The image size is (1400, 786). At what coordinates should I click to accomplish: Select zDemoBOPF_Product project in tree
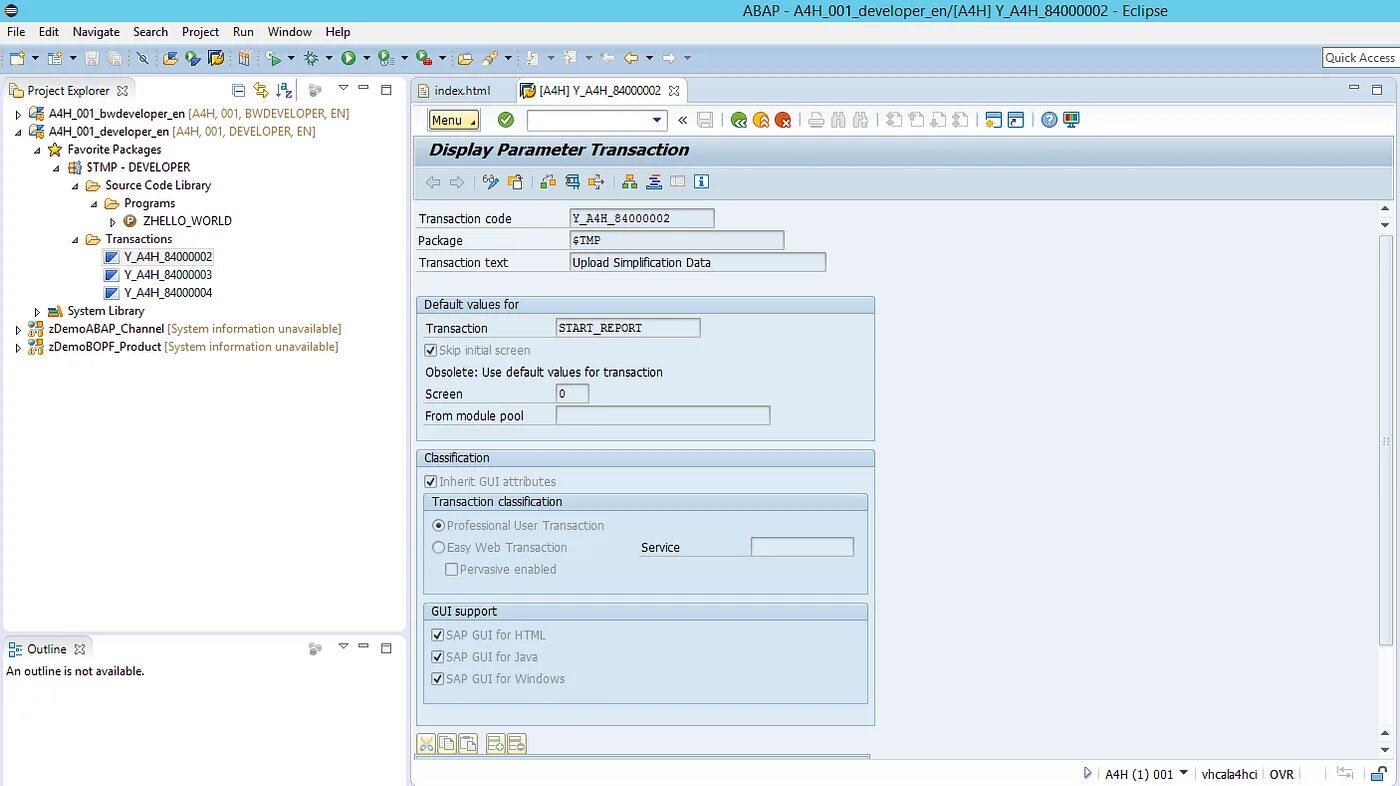coord(105,347)
